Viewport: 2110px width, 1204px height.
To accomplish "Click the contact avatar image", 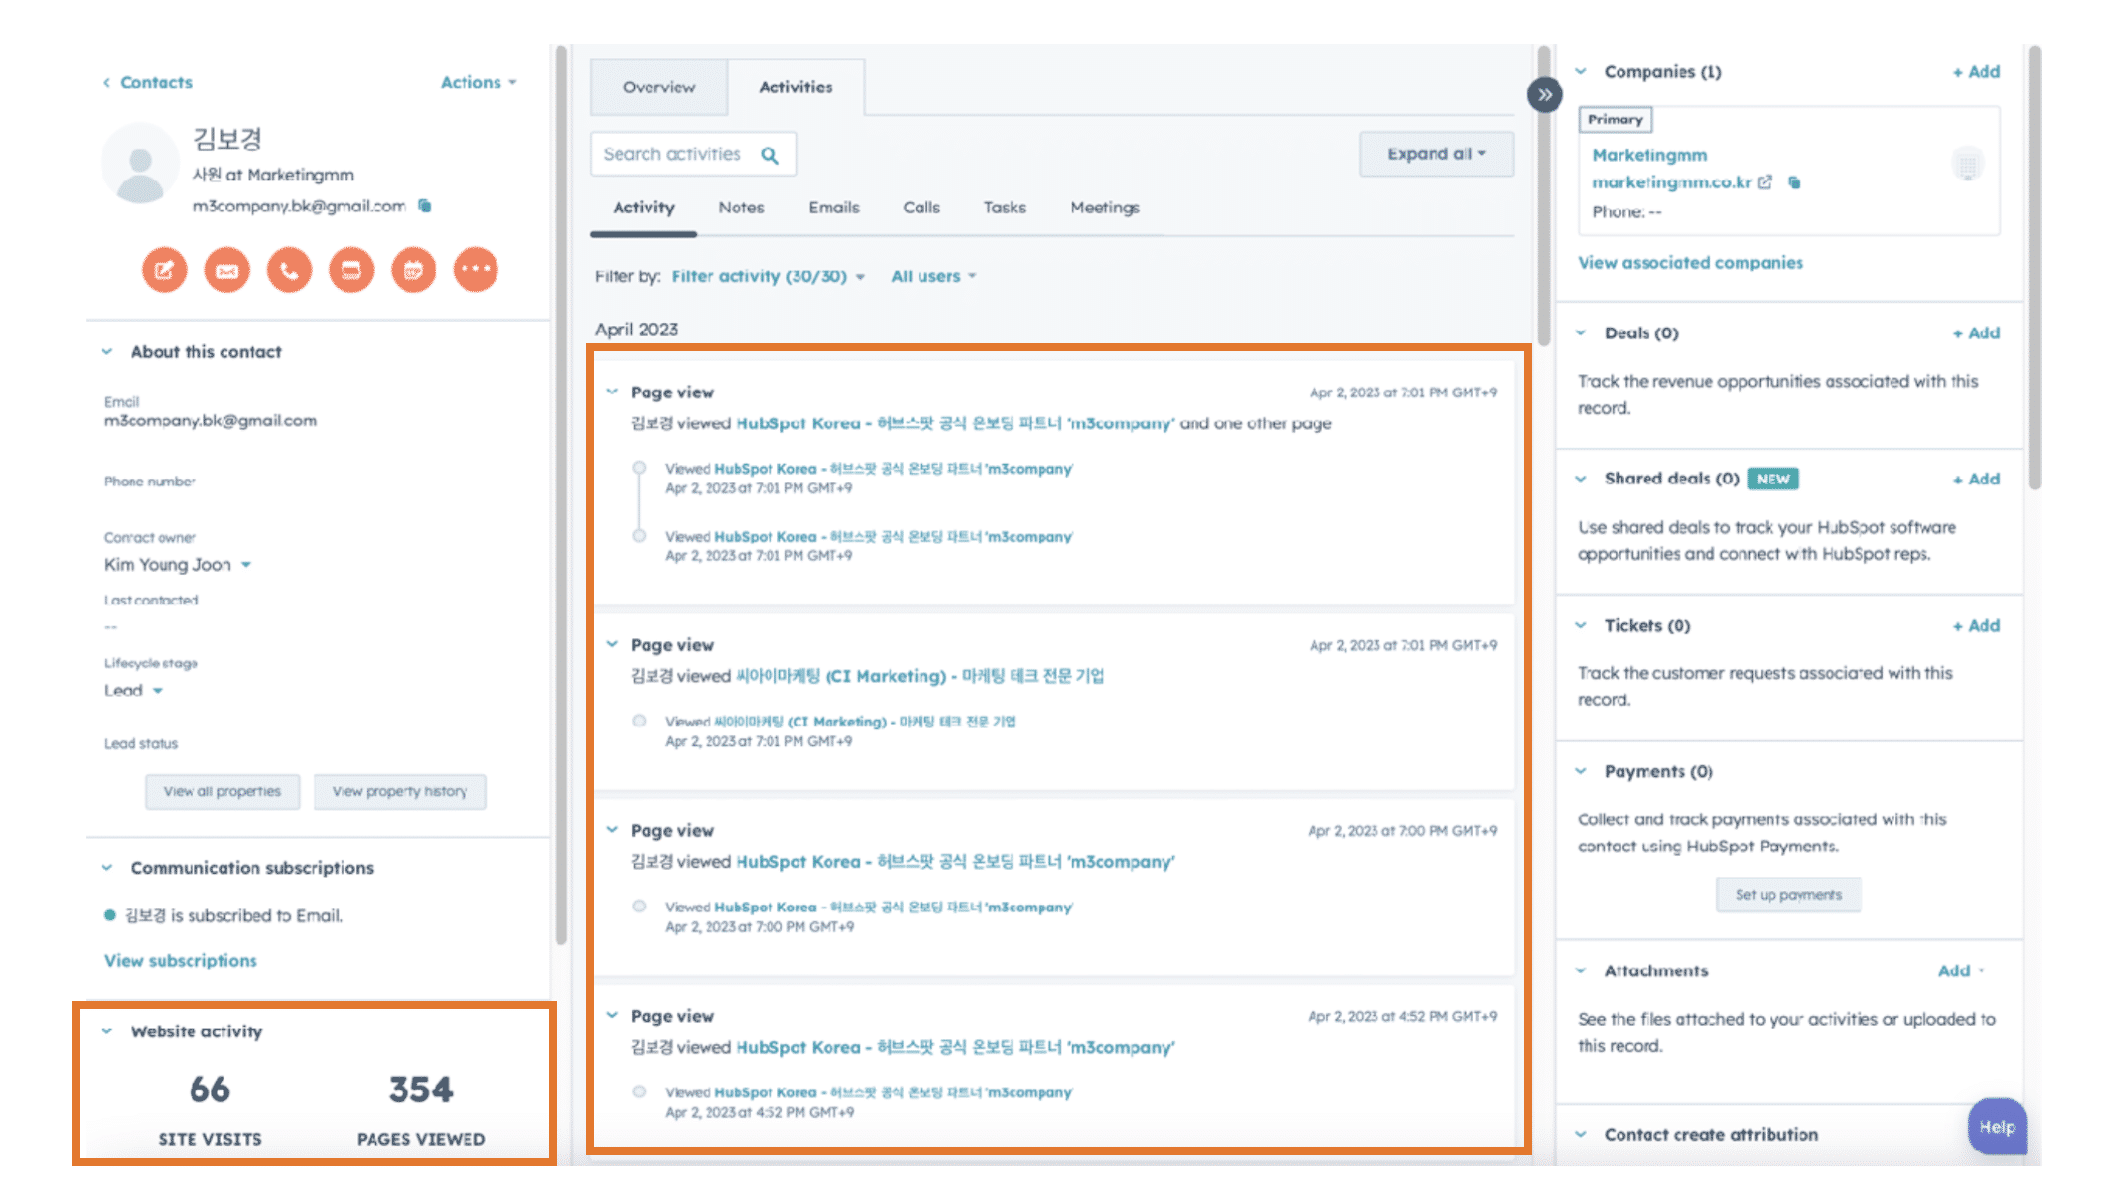I will (141, 163).
